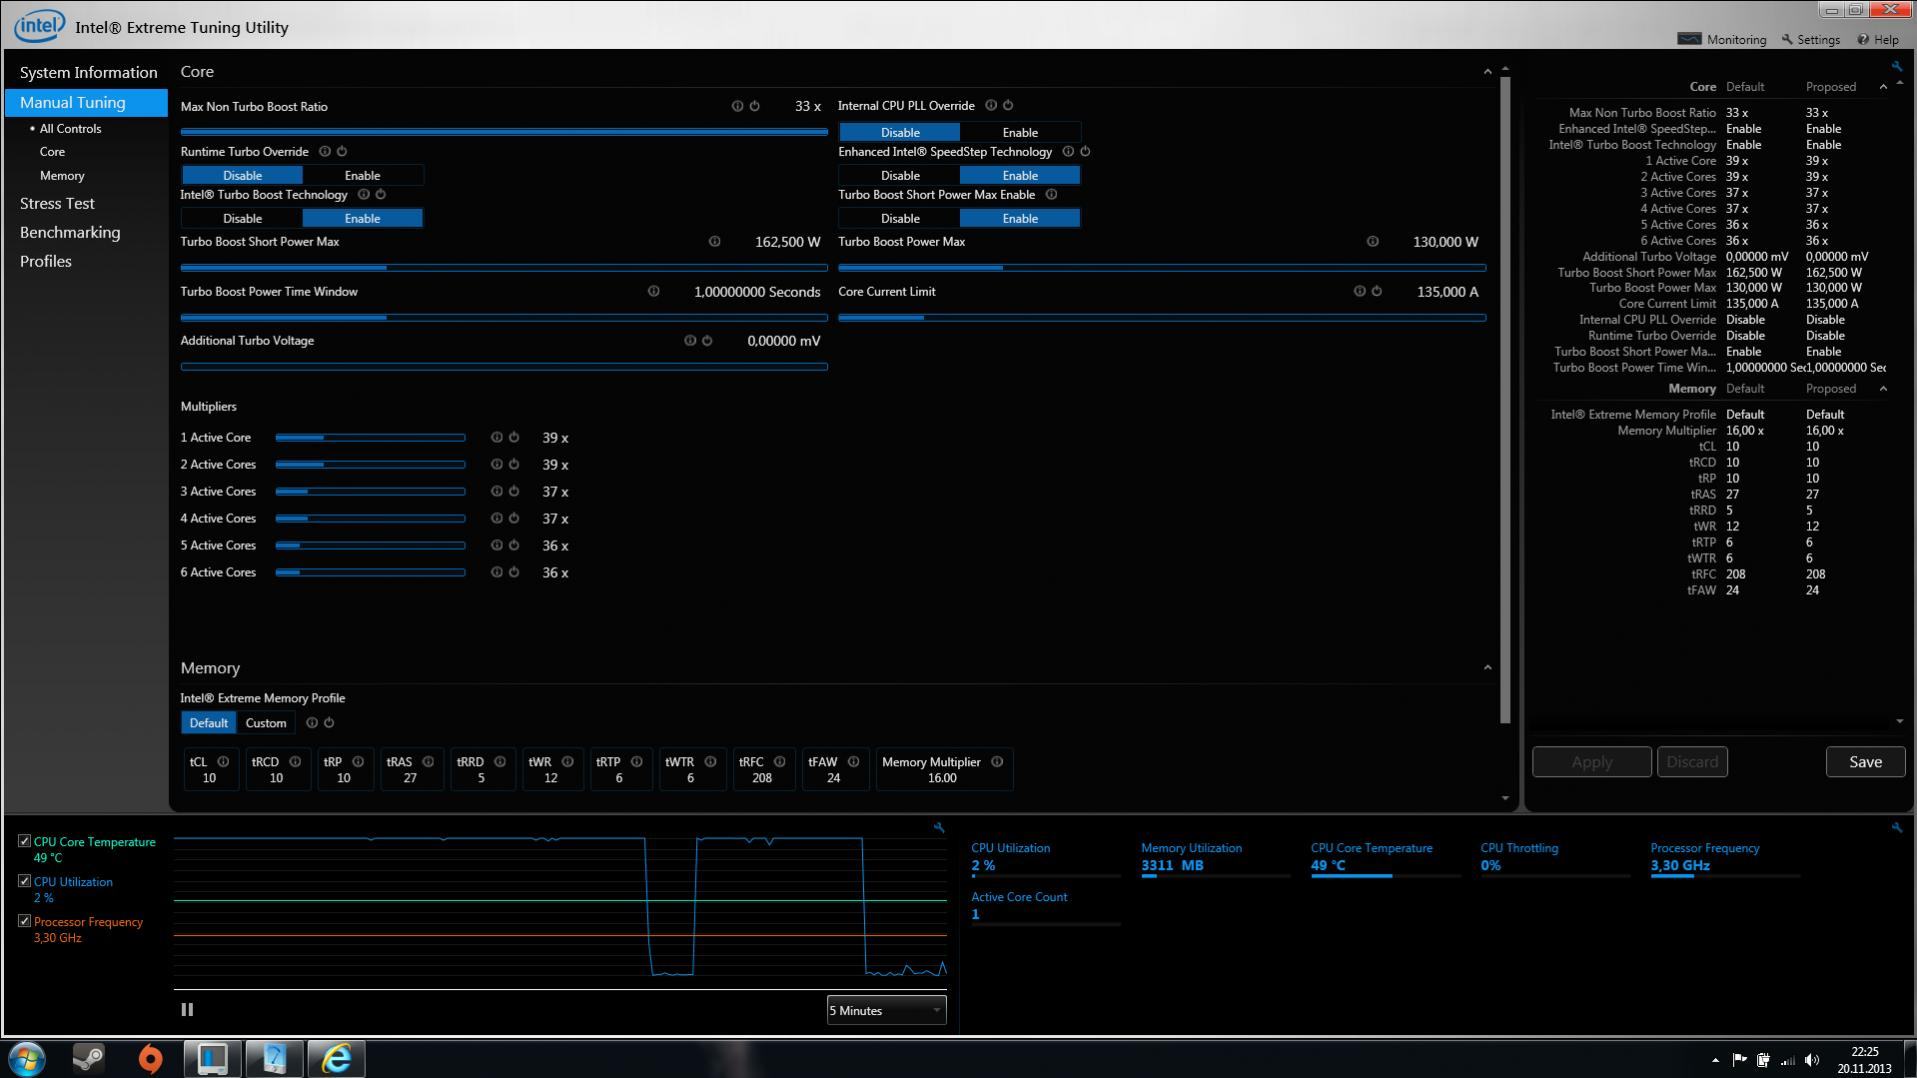
Task: Reset Enhanced Intel SpeedStep Technology setting
Action: [1085, 152]
